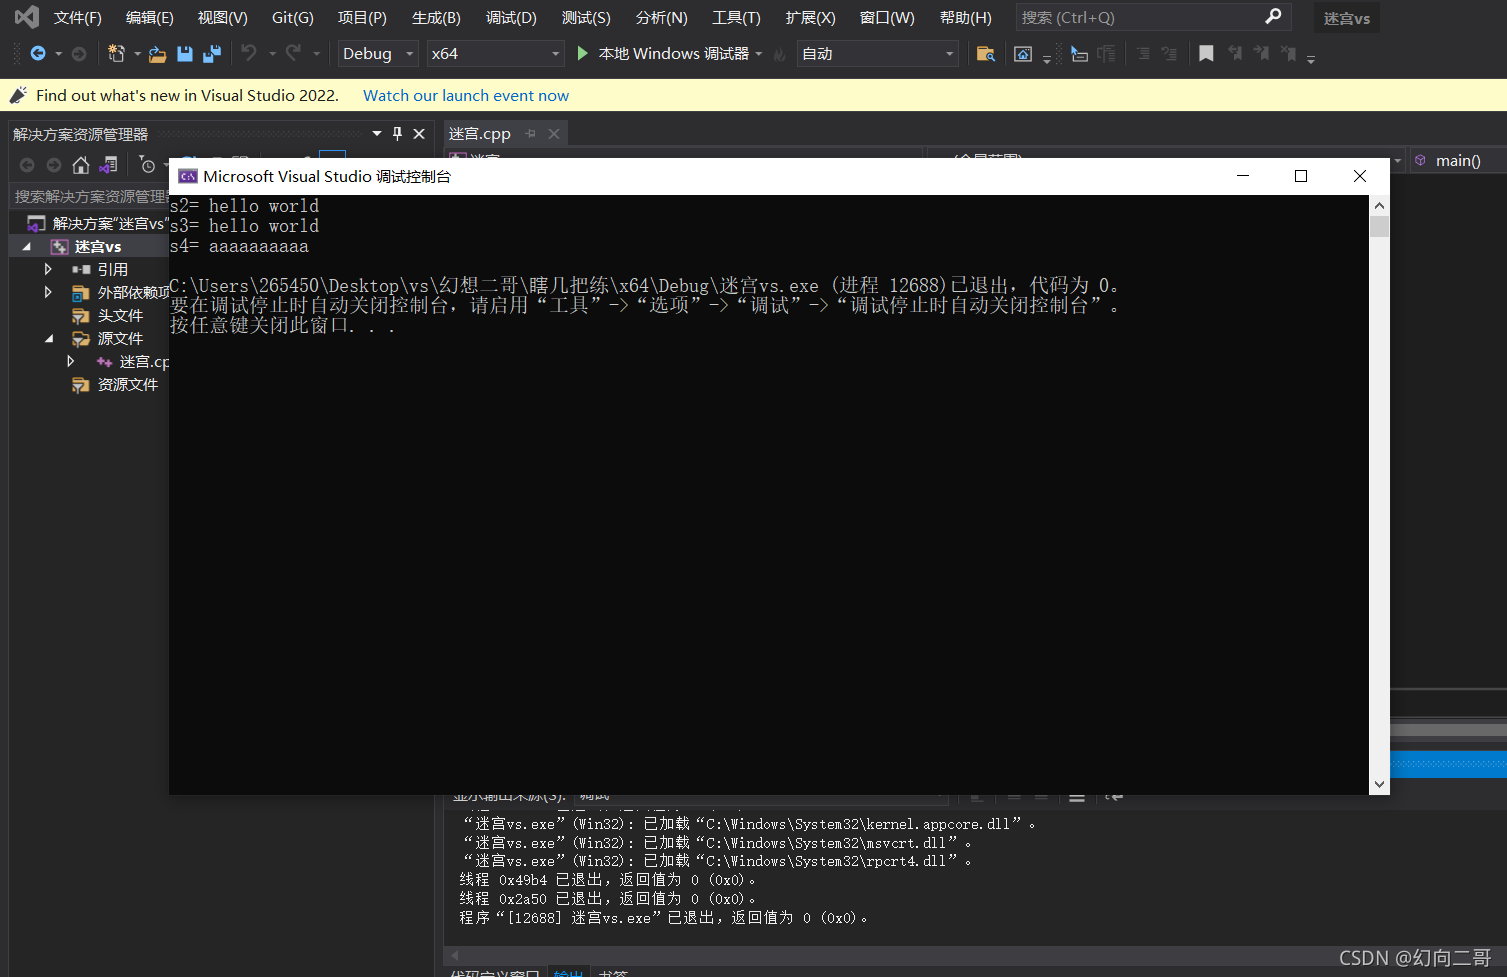The width and height of the screenshot is (1507, 977).
Task: Click Solution Explorer search field
Action: (90, 196)
